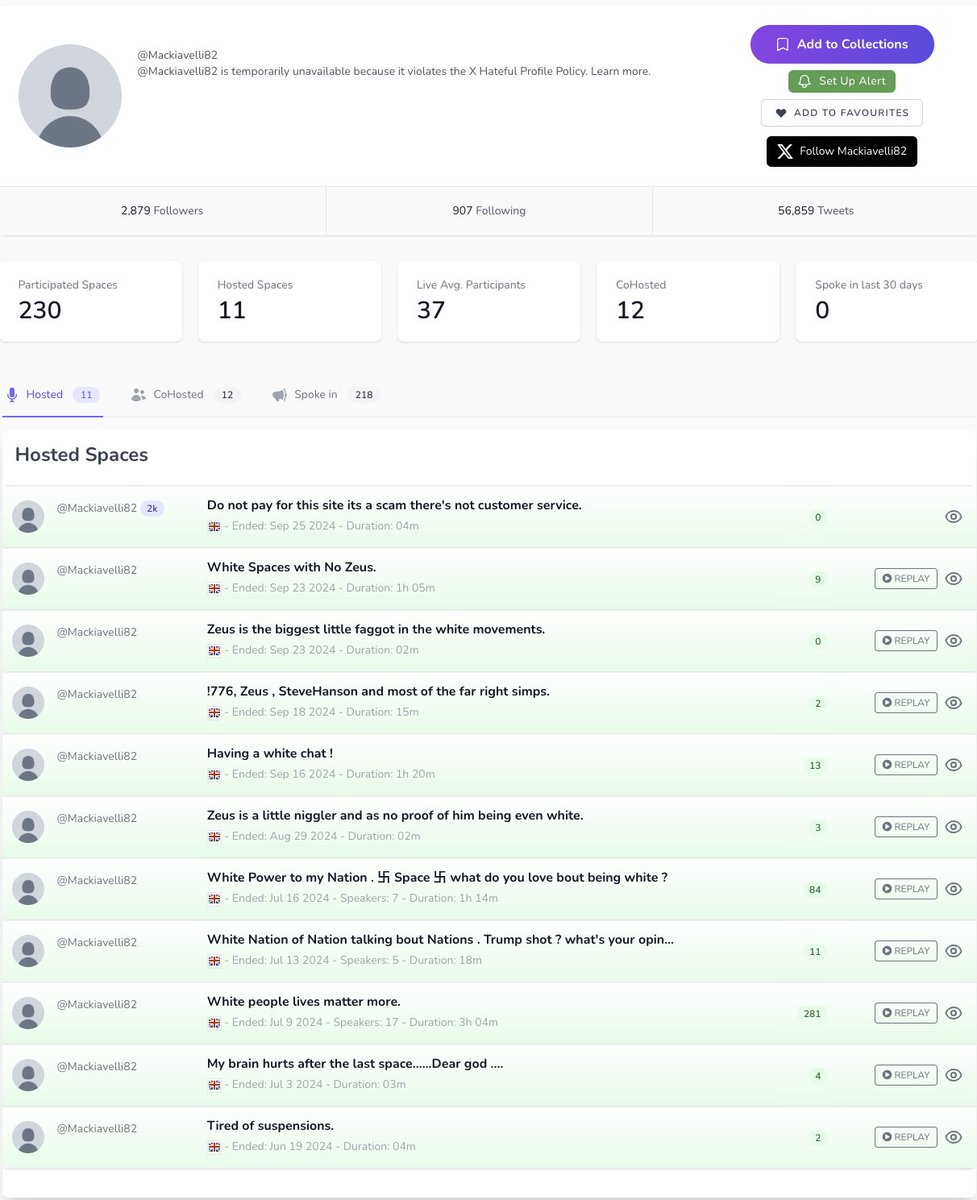Open title Having a white chat !

270,753
